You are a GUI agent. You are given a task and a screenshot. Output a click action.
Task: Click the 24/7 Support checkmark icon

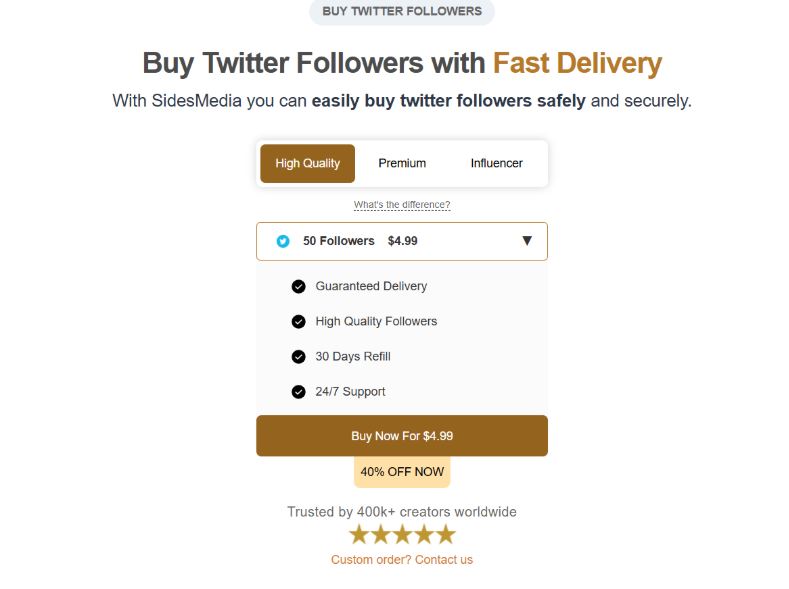tap(298, 392)
